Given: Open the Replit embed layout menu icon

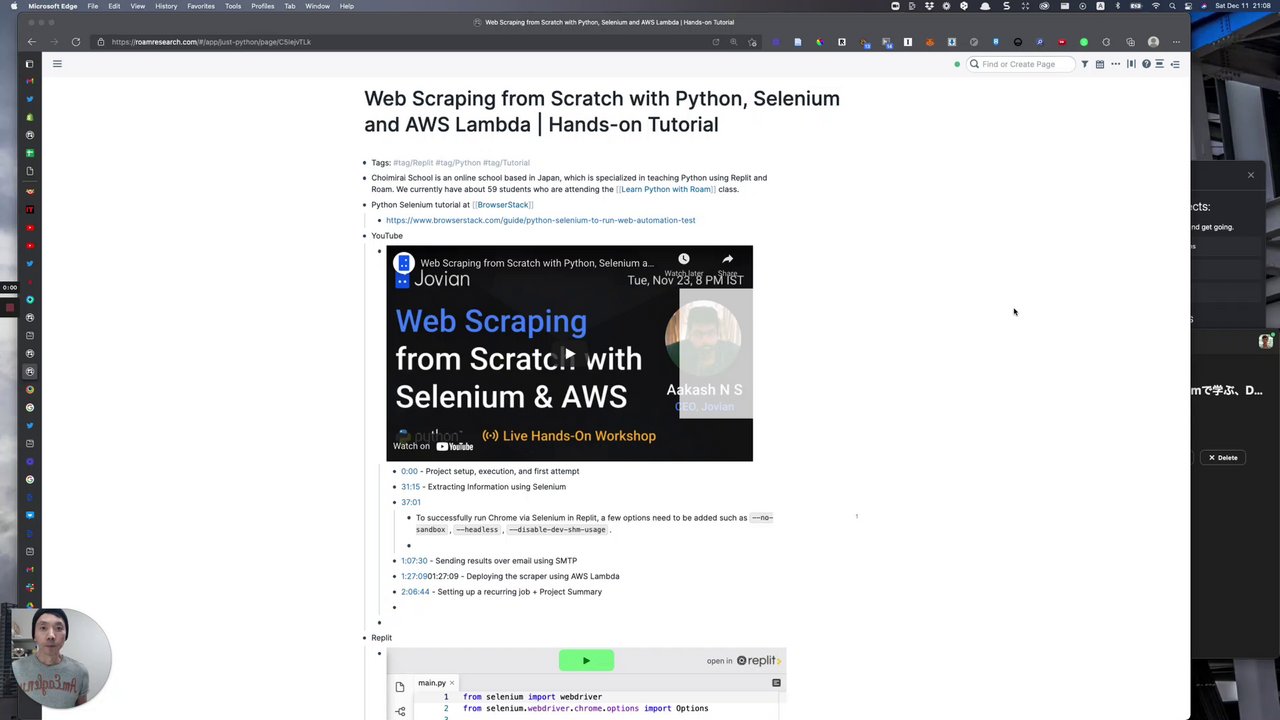Looking at the screenshot, I should pyautogui.click(x=776, y=683).
